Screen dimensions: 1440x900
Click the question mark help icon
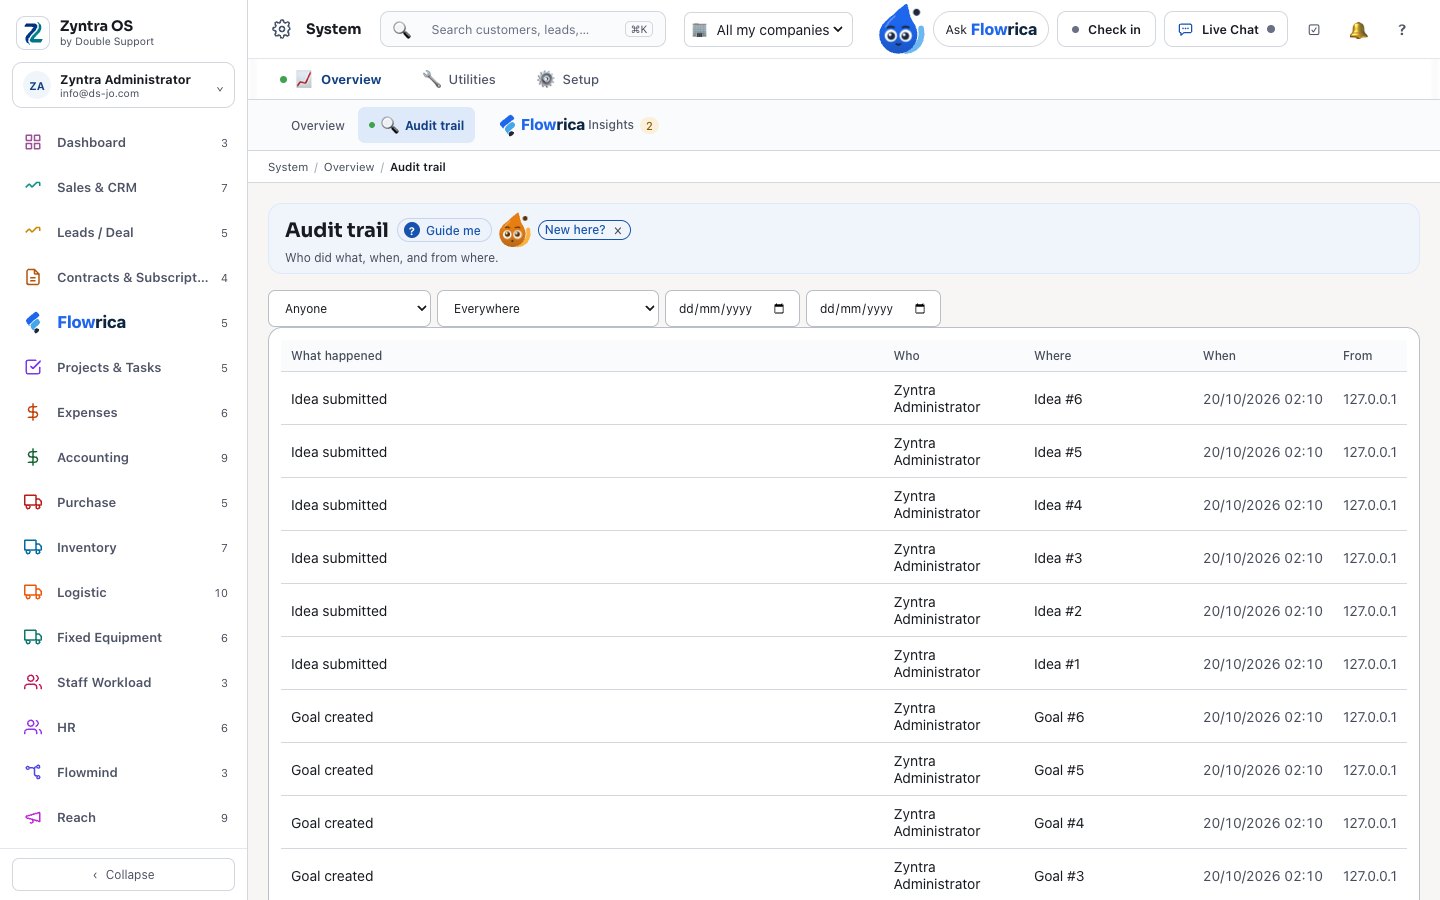pos(1402,30)
